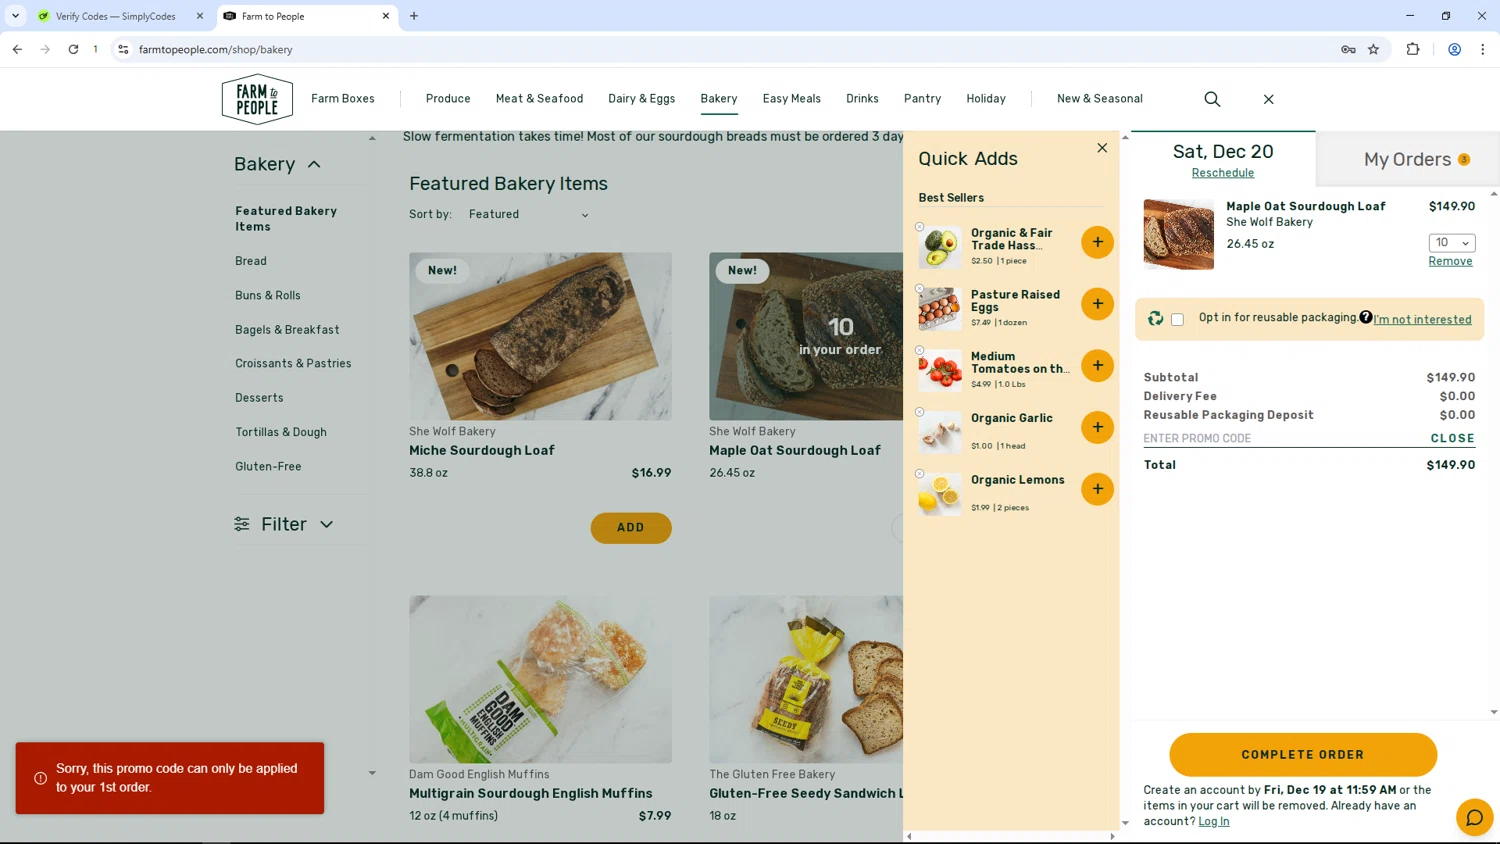Click Reschedule delivery link

[x=1222, y=173]
